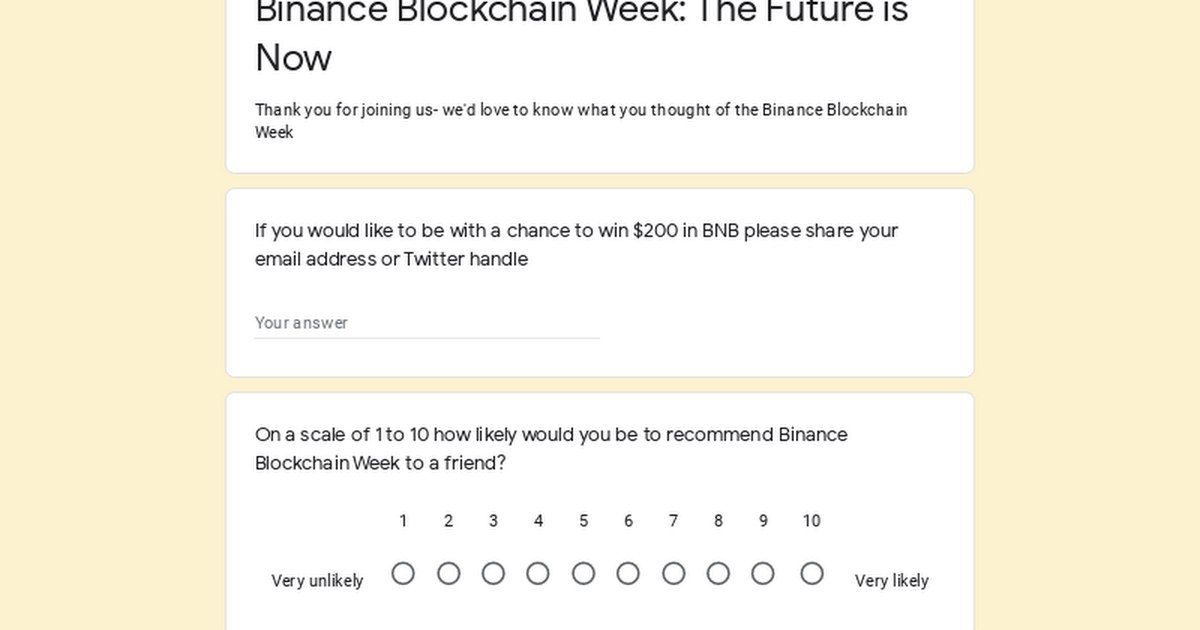Image resolution: width=1200 pixels, height=630 pixels.
Task: Click the "Your answer" text field
Action: tap(427, 323)
